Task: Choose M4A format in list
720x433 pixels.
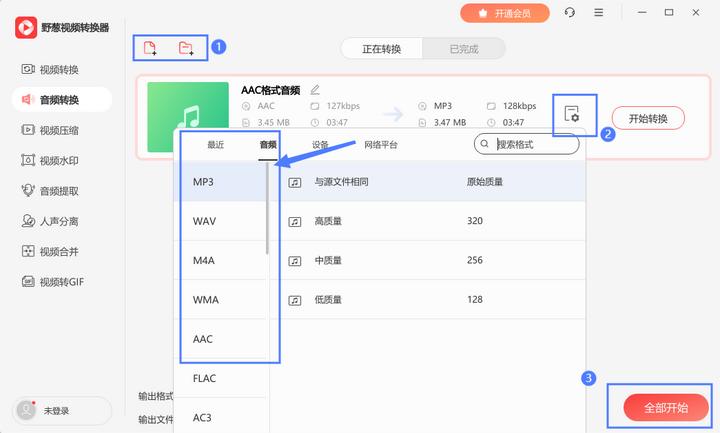Action: [x=221, y=260]
